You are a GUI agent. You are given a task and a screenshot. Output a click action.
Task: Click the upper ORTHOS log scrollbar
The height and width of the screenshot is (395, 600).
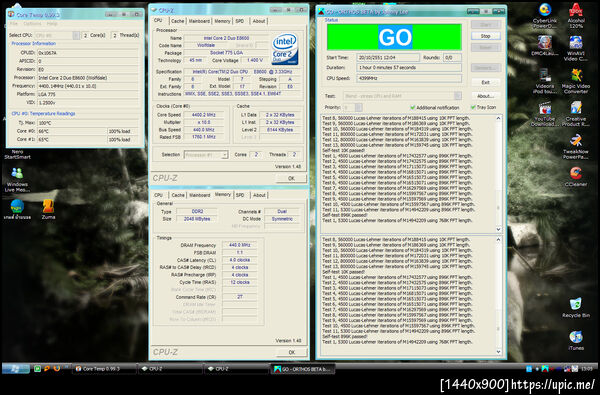(x=499, y=173)
